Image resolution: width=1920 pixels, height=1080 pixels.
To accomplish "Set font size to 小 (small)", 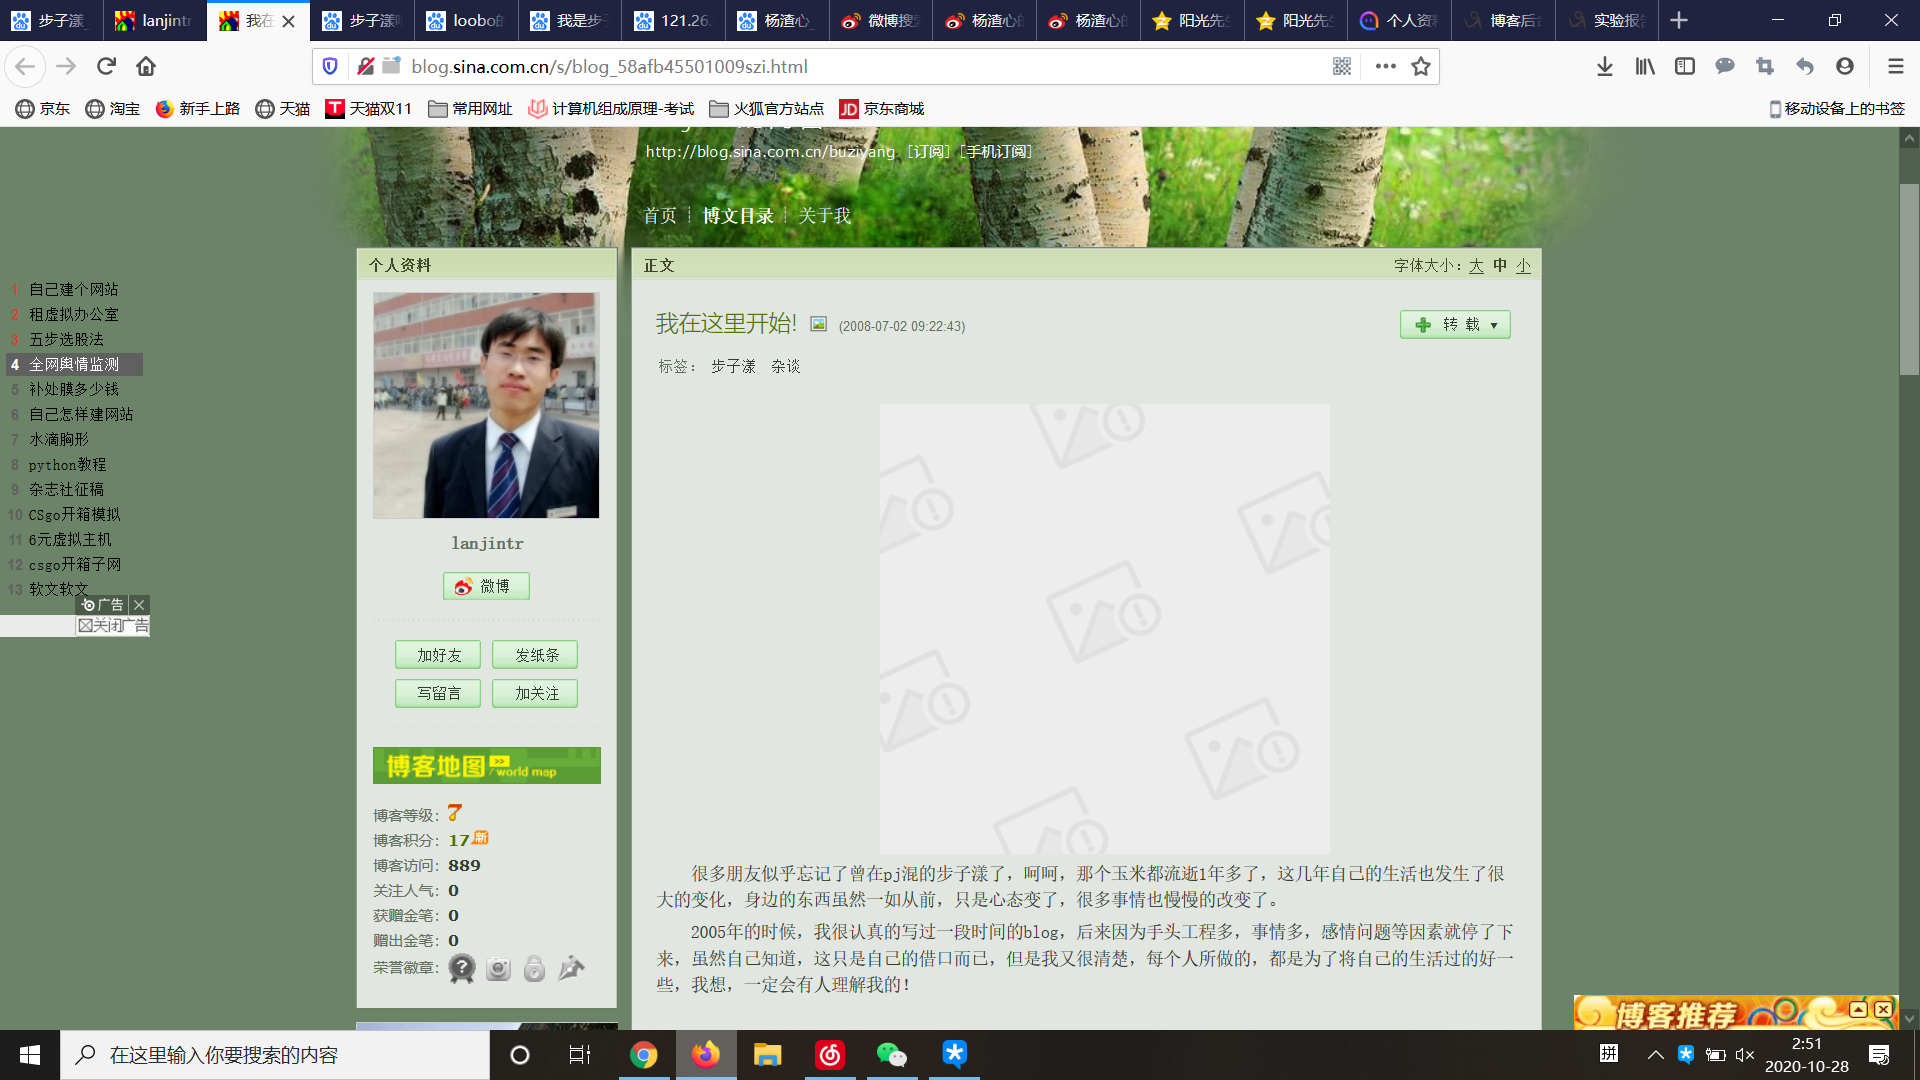I will 1523,265.
